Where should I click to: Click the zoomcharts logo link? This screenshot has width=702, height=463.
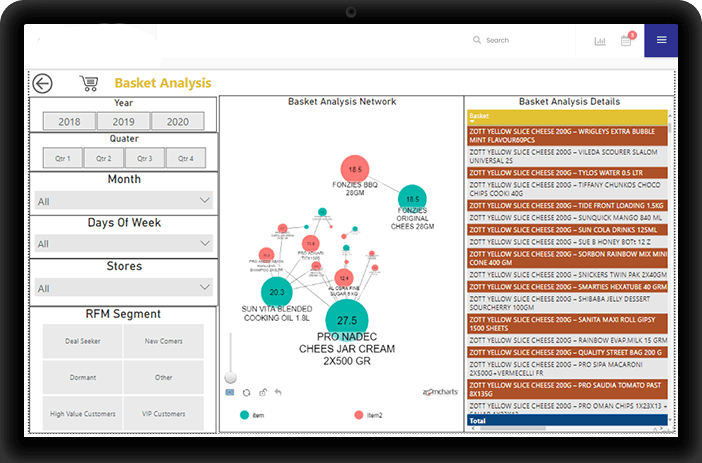[x=440, y=392]
